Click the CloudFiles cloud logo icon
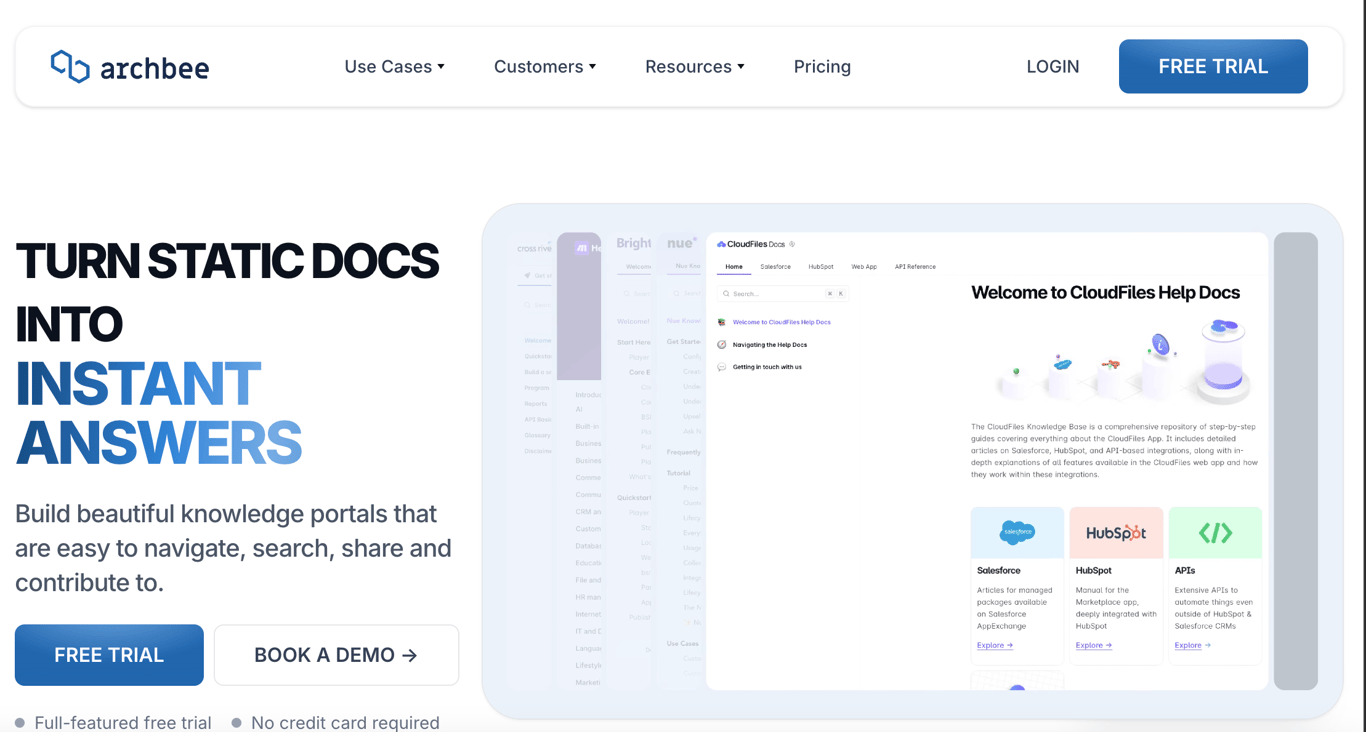Image resolution: width=1366 pixels, height=732 pixels. (721, 244)
